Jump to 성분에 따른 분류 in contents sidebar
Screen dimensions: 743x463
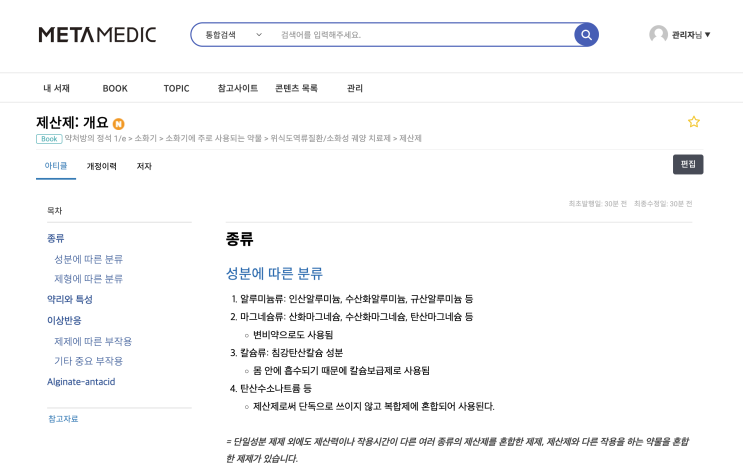click(x=88, y=259)
